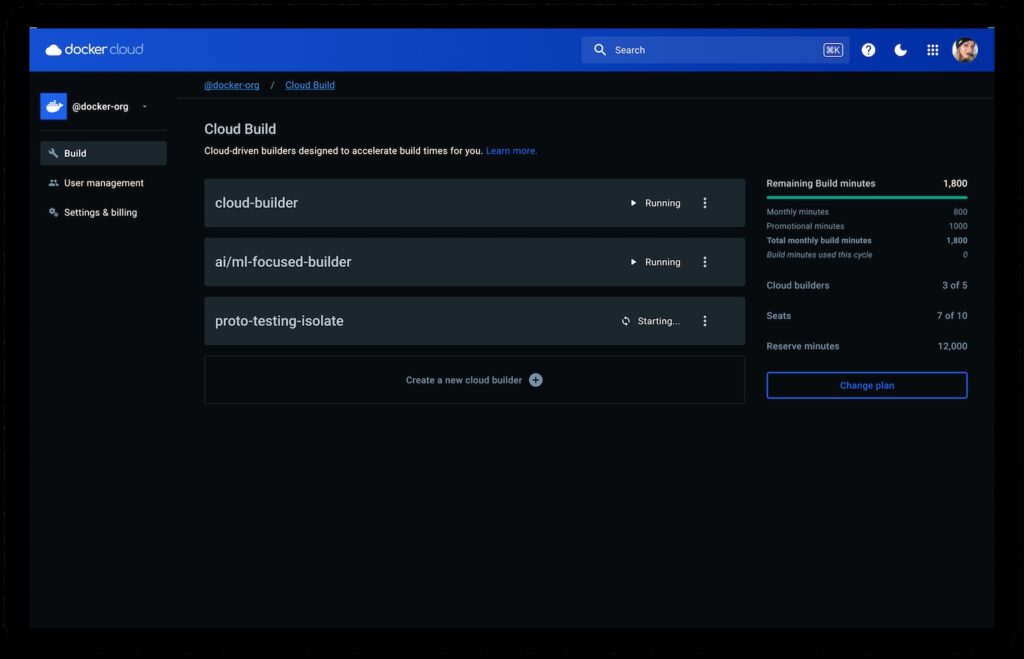
Task: Click the Remaining Build minutes progress bar
Action: point(867,197)
